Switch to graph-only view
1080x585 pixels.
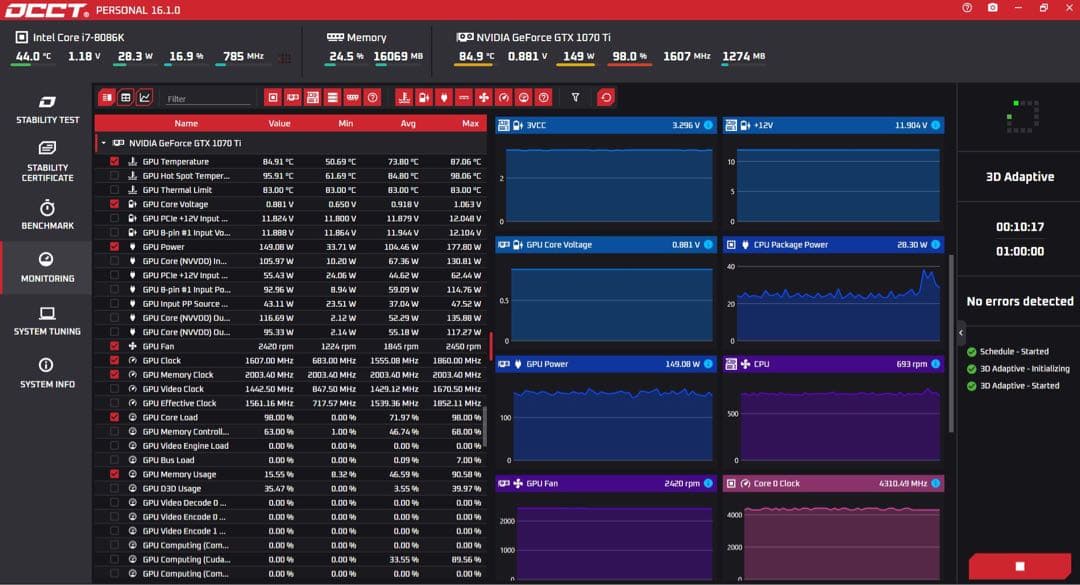coord(145,98)
